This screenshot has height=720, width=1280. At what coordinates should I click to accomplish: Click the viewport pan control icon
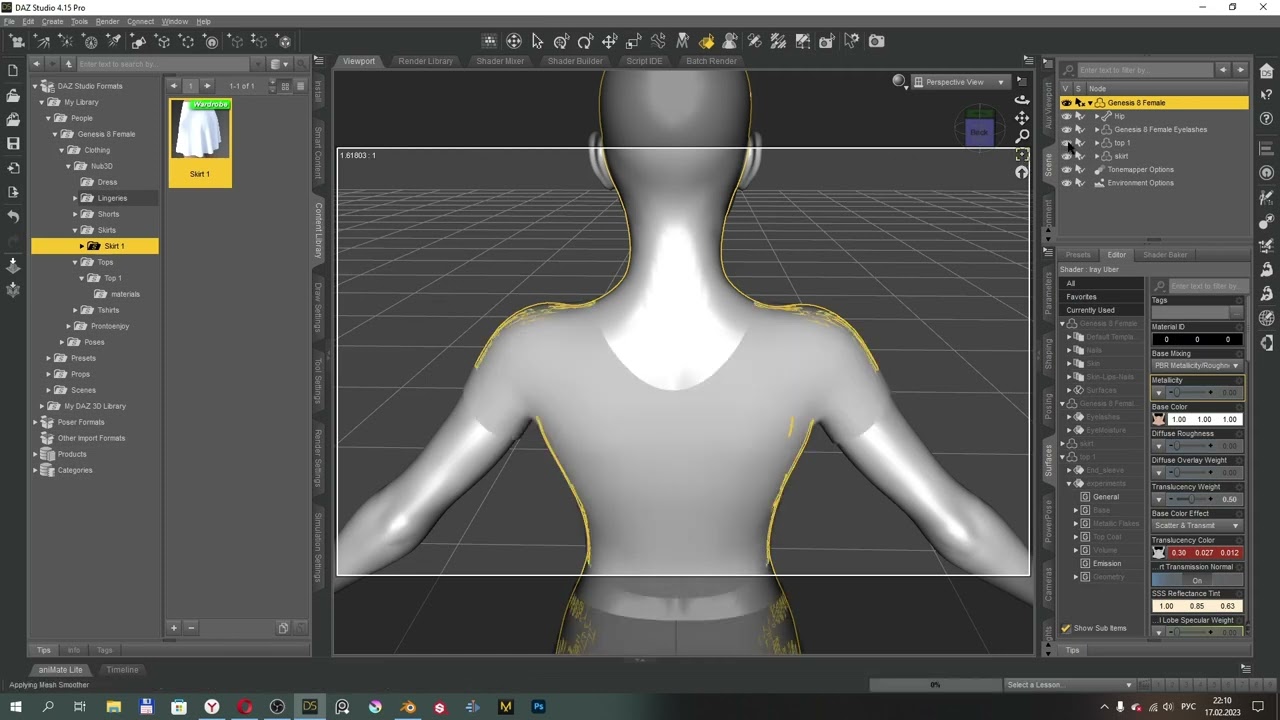coord(1021,118)
